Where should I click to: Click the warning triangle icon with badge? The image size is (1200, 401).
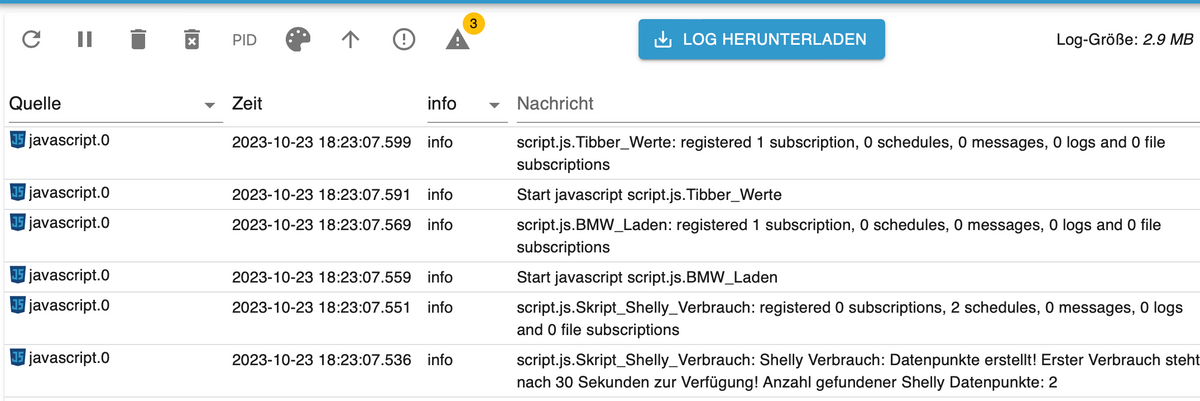(x=457, y=40)
